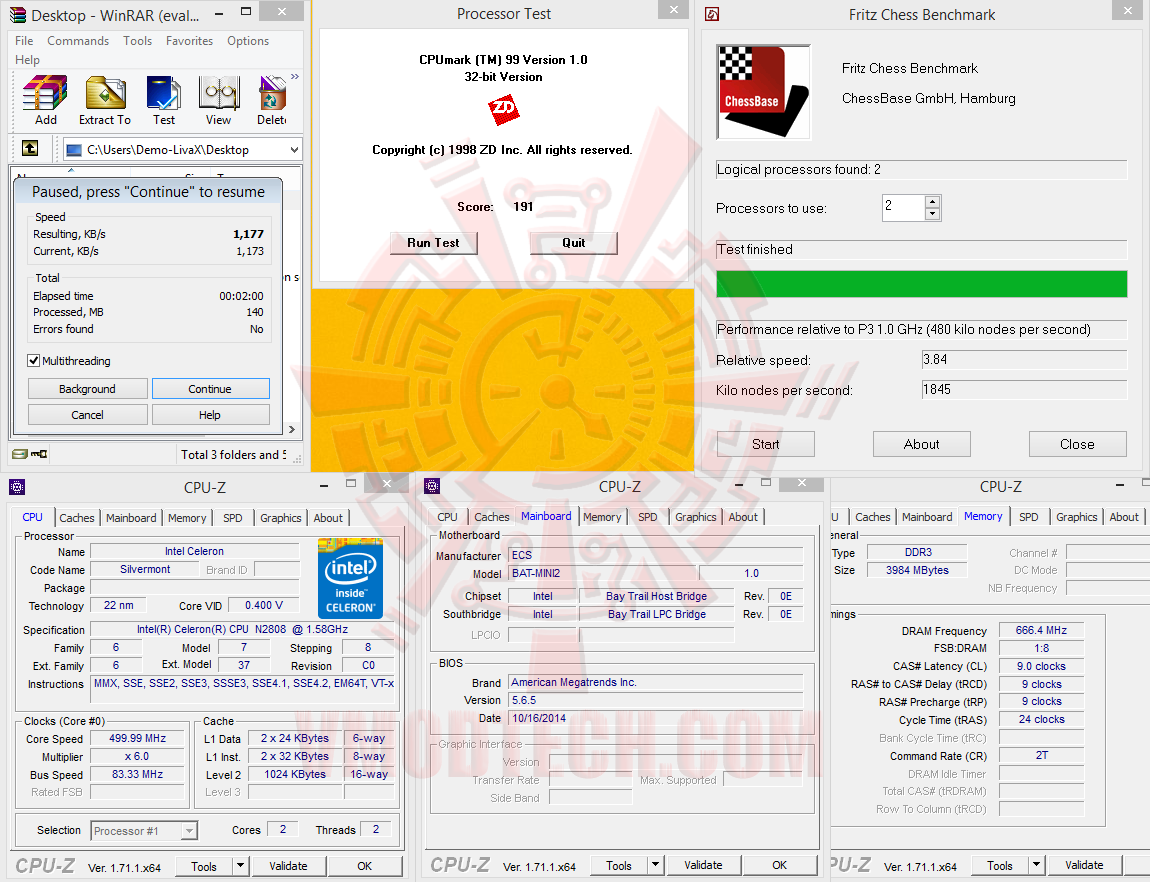
Task: Click the green benchmark progress bar
Action: coord(922,284)
